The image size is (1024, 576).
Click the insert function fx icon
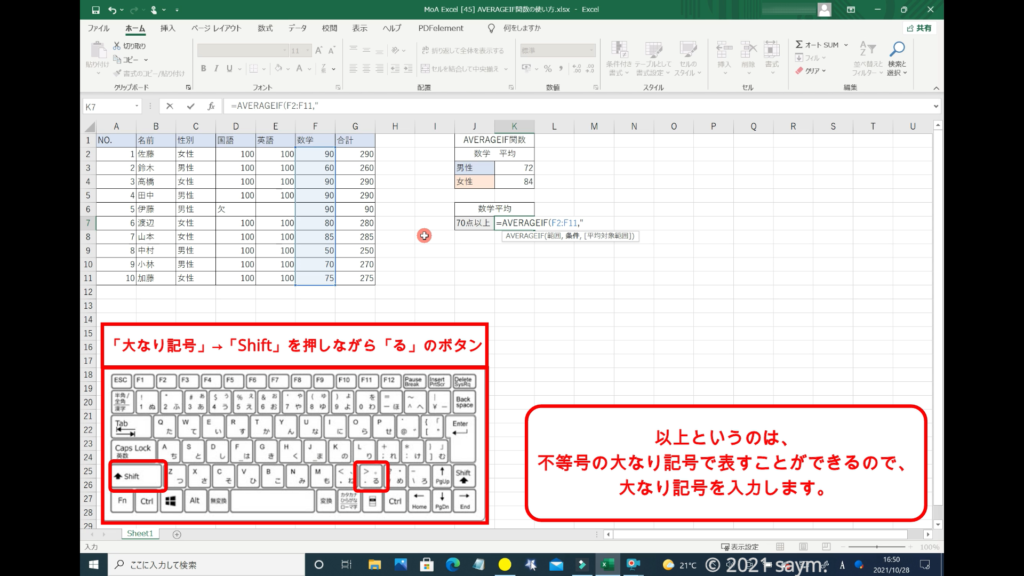211,106
